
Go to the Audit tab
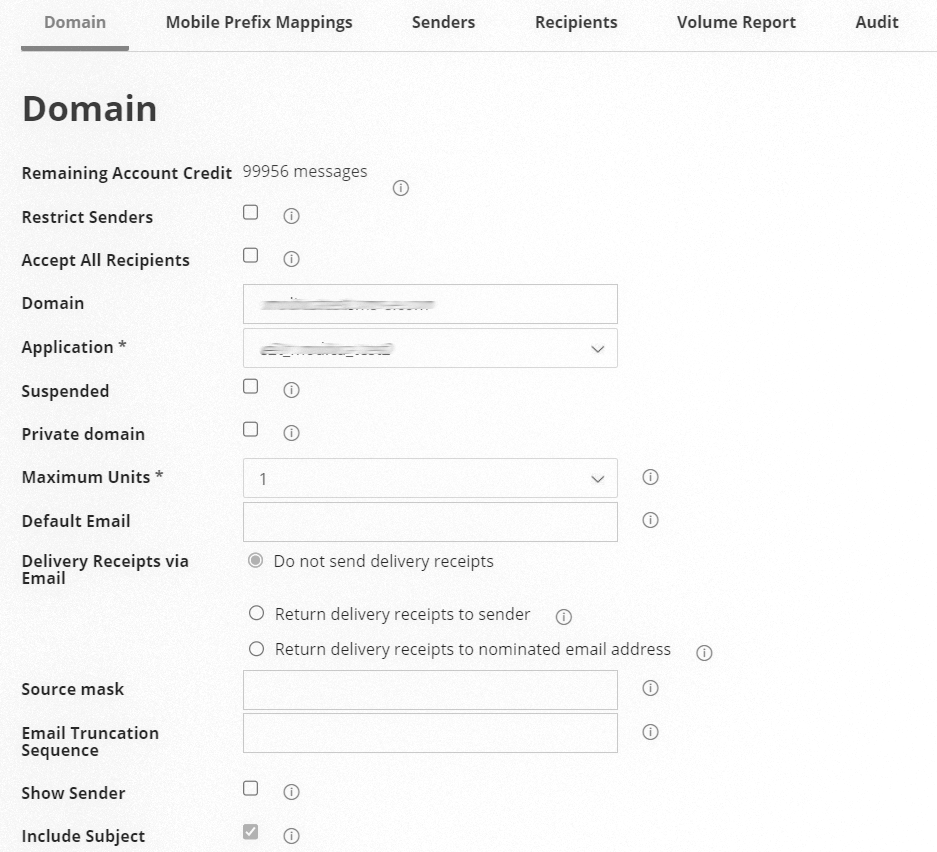(877, 22)
